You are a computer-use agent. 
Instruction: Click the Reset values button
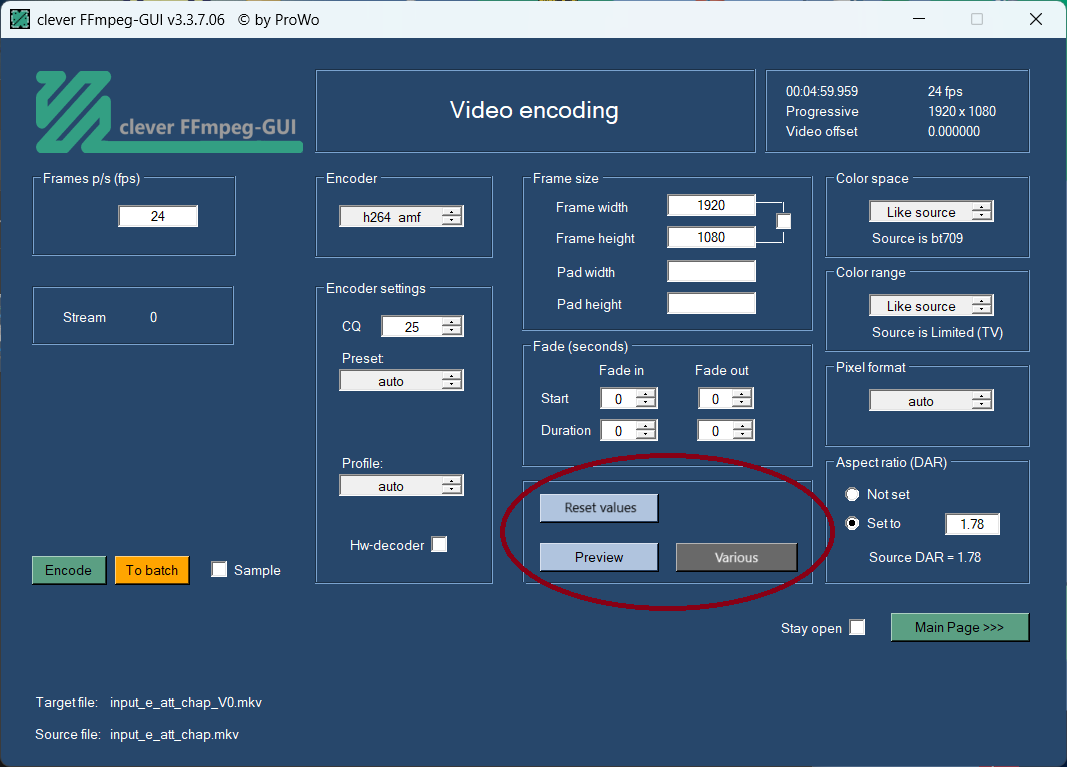click(599, 508)
